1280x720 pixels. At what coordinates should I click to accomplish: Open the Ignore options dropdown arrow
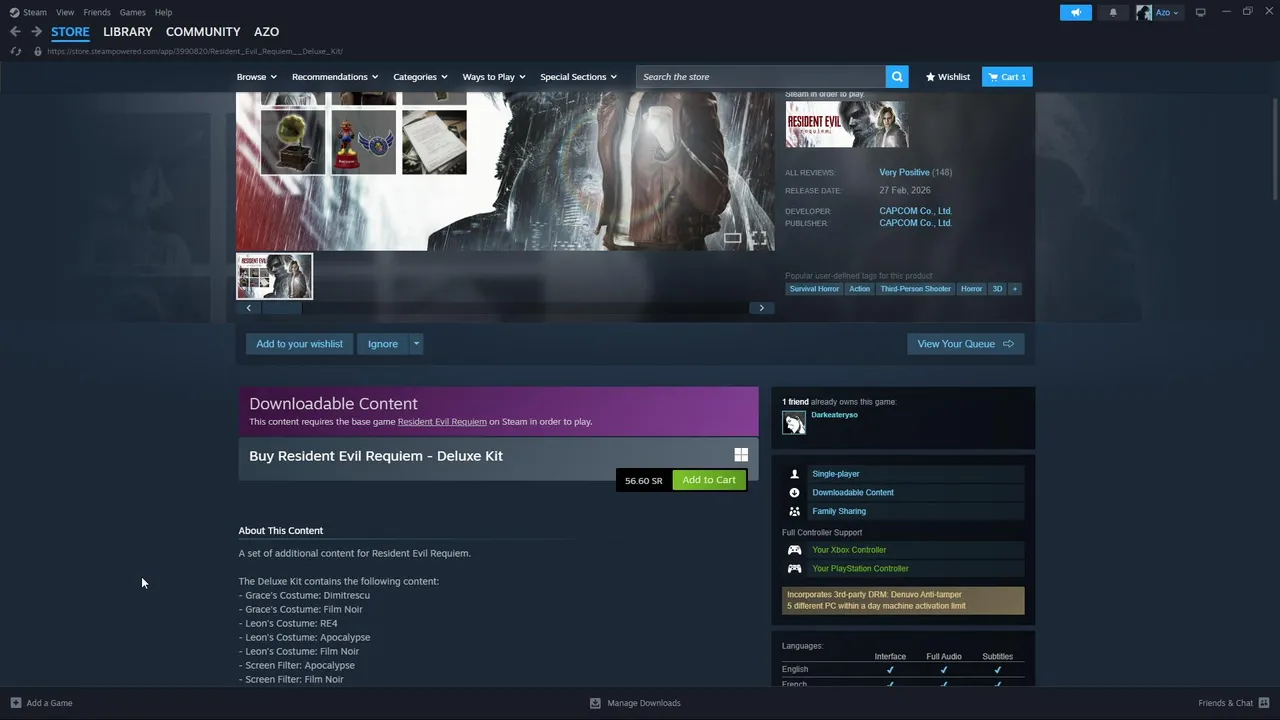[416, 344]
